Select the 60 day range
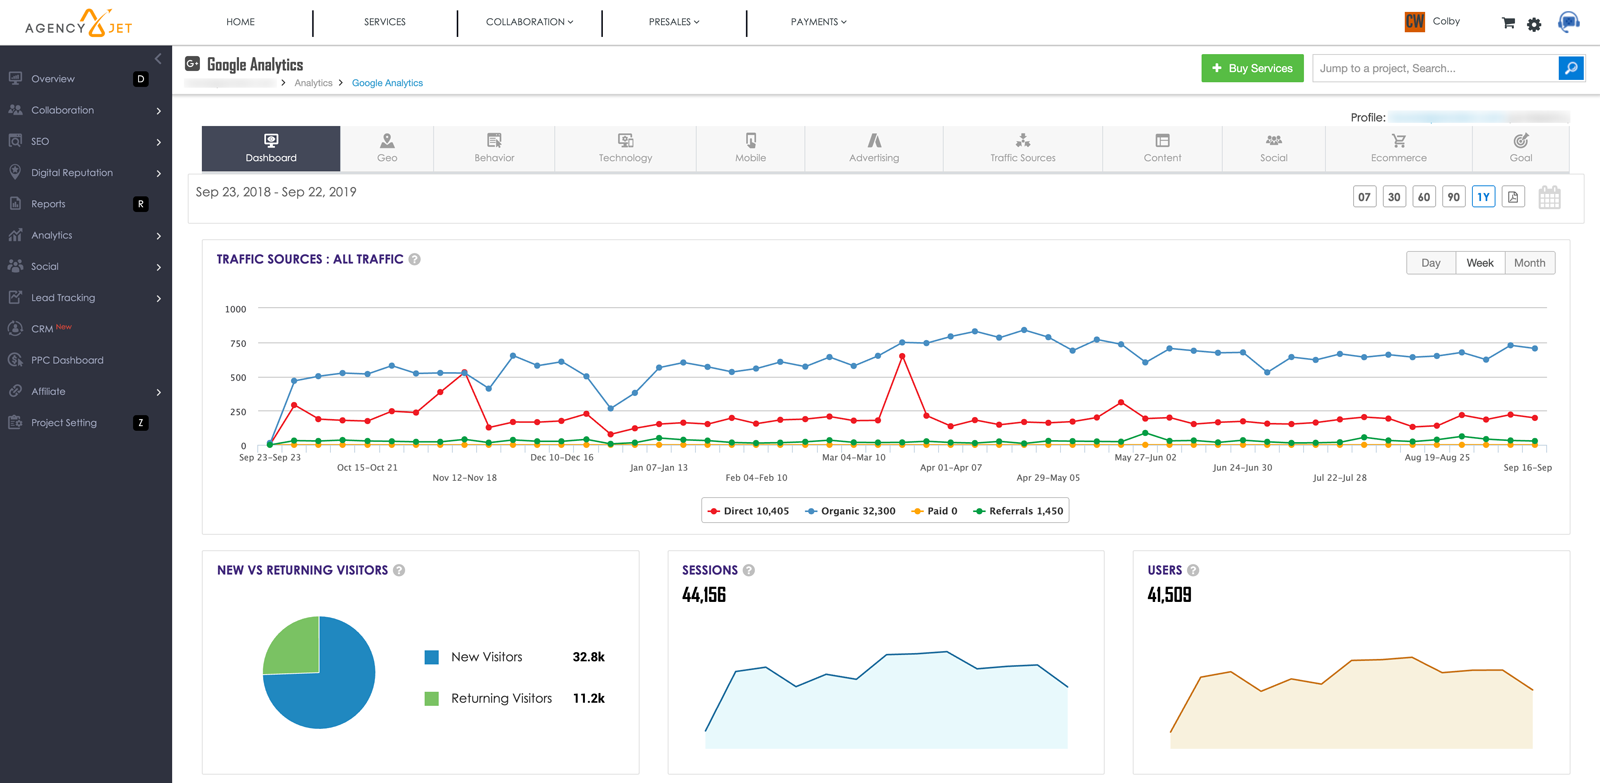Image resolution: width=1600 pixels, height=783 pixels. [x=1424, y=197]
